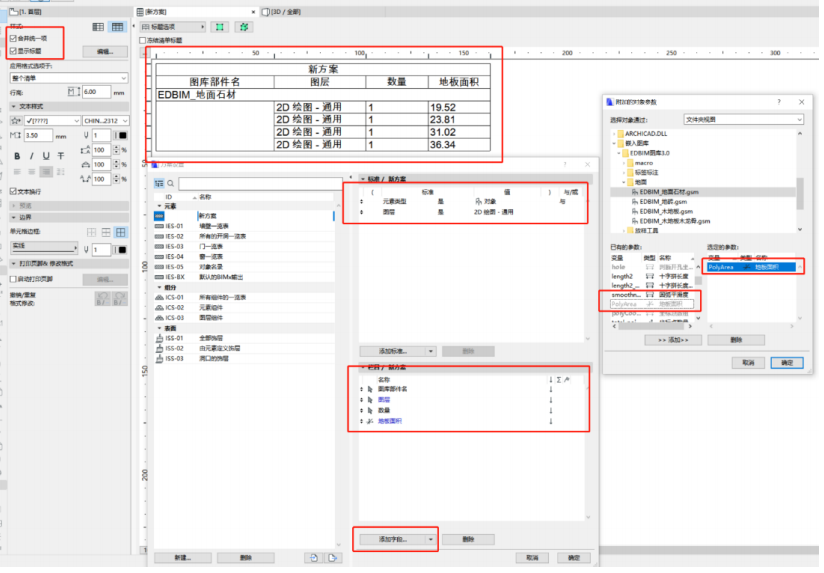The height and width of the screenshot is (573, 824).
Task: Open the border line type dropdown 实线
Action: click(44, 248)
